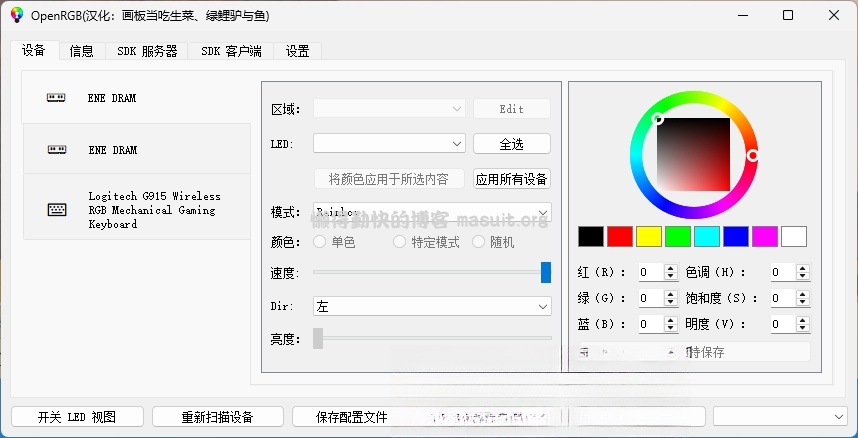Pick the cyan color swatch

(x=707, y=237)
